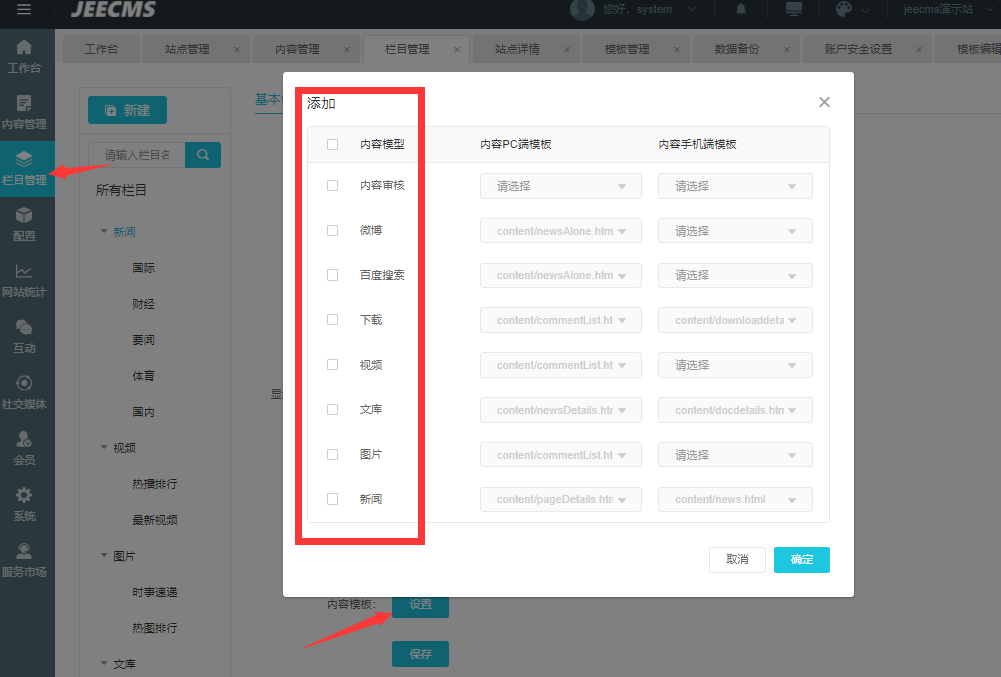Image resolution: width=1001 pixels, height=677 pixels.
Task: Open the 内容管理 sidebar icon
Action: [24, 103]
